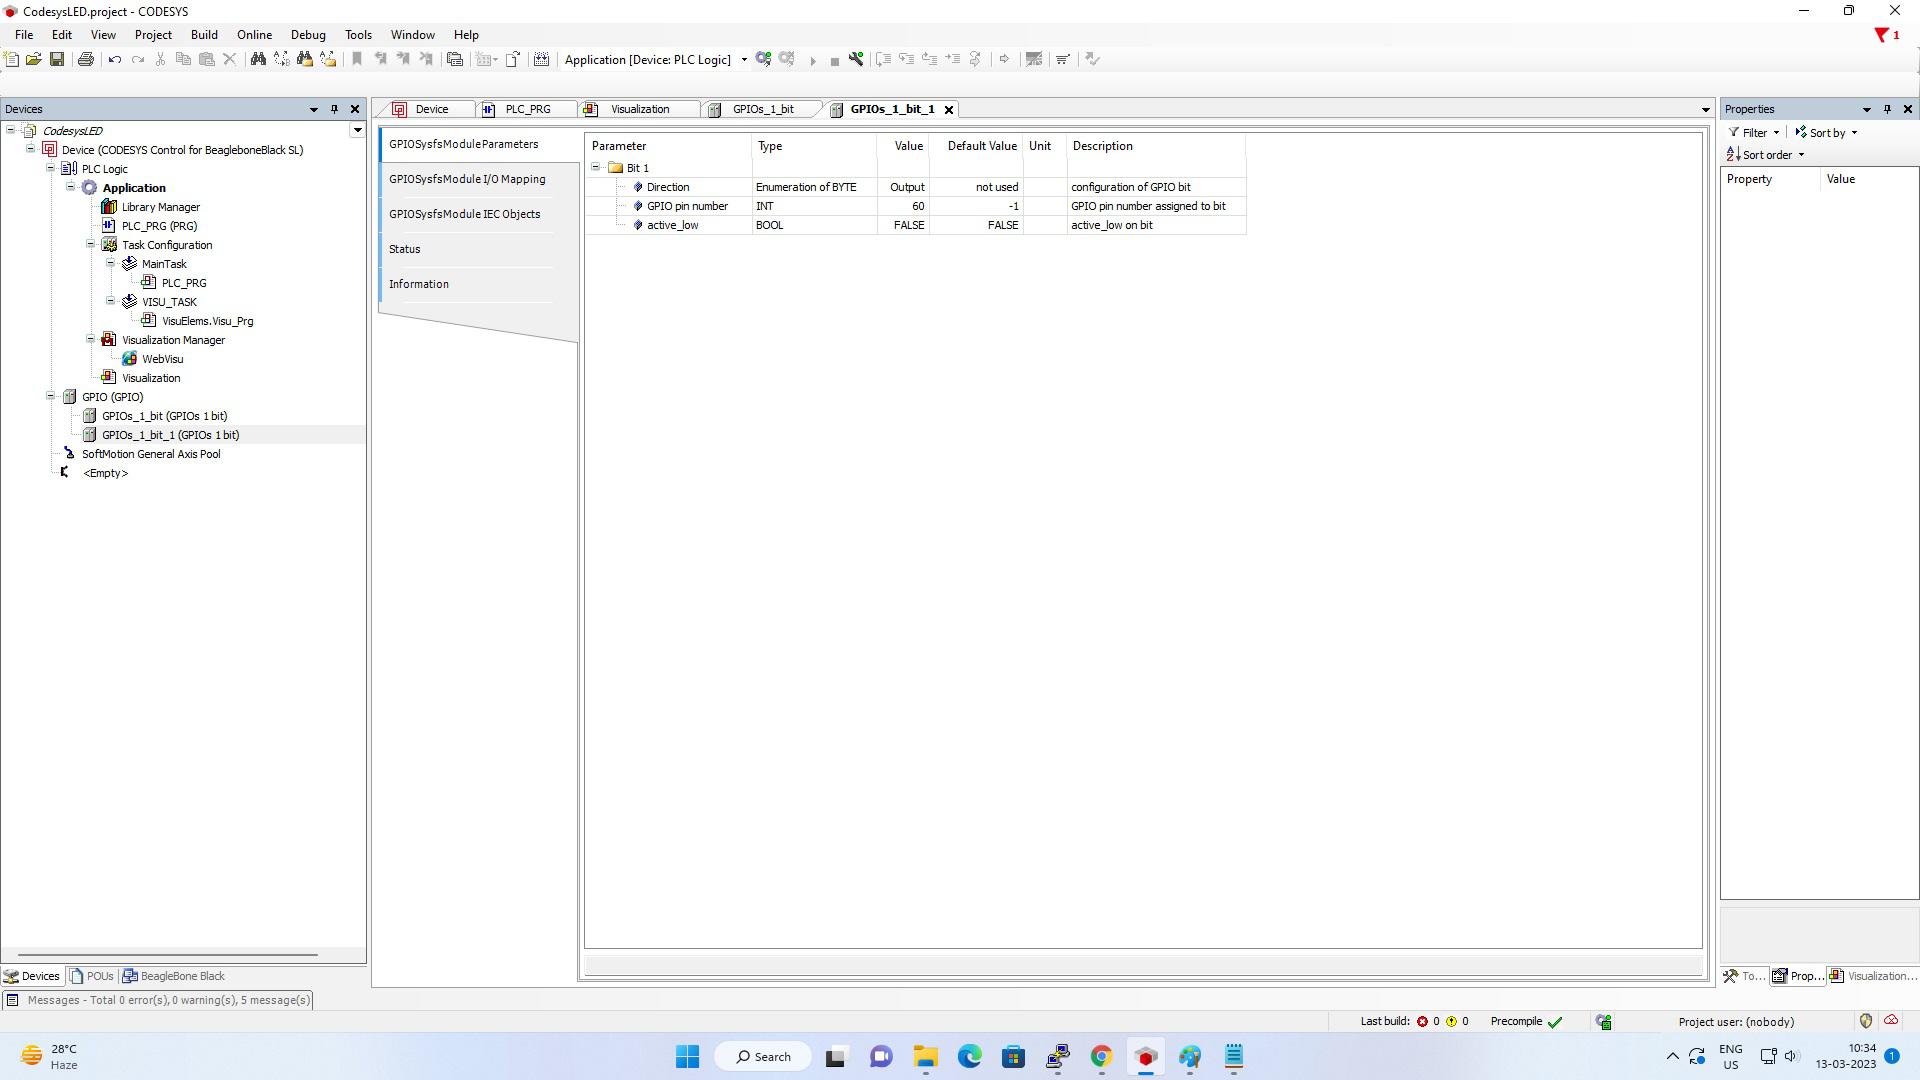Click the Login to device icon

point(764,59)
